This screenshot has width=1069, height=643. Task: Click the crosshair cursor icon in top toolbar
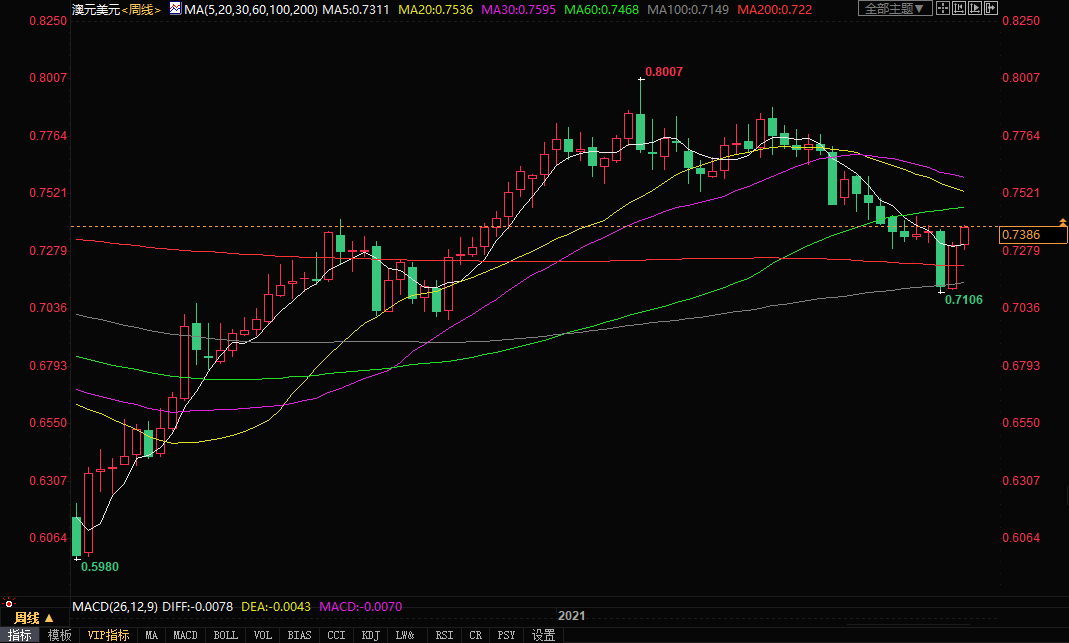pyautogui.click(x=943, y=9)
